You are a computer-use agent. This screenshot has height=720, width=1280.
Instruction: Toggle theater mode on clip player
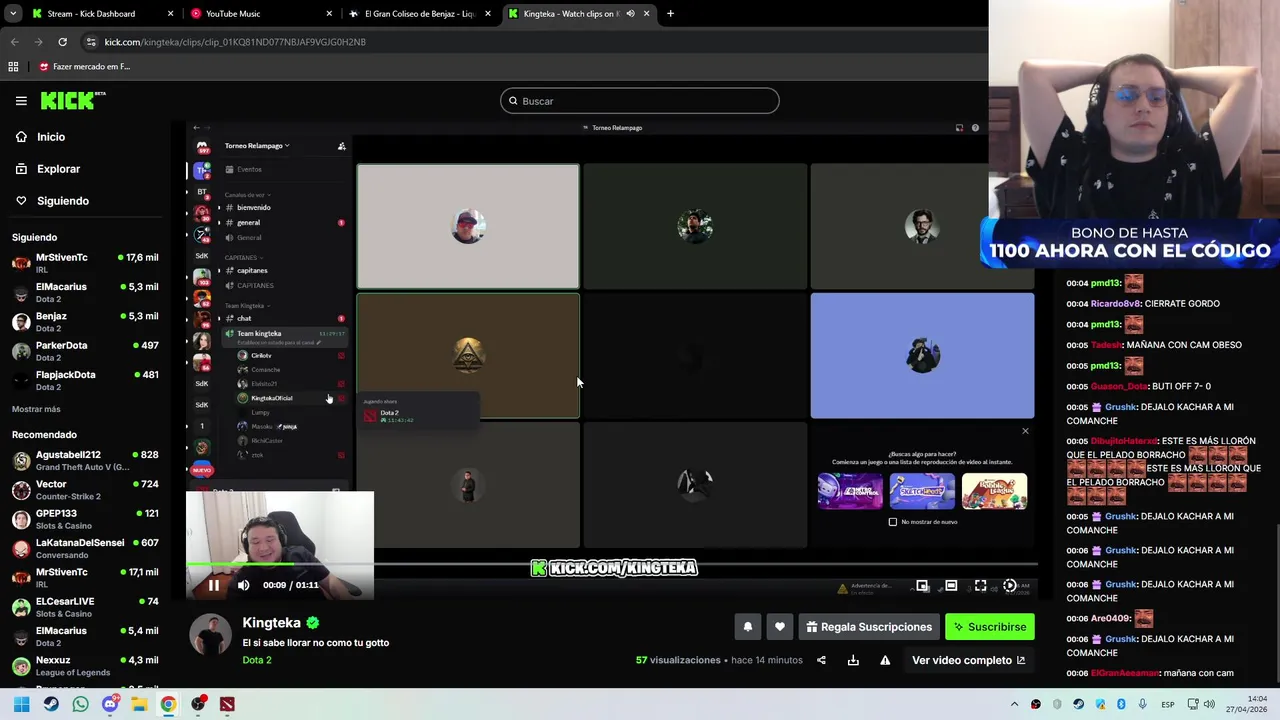pos(951,586)
